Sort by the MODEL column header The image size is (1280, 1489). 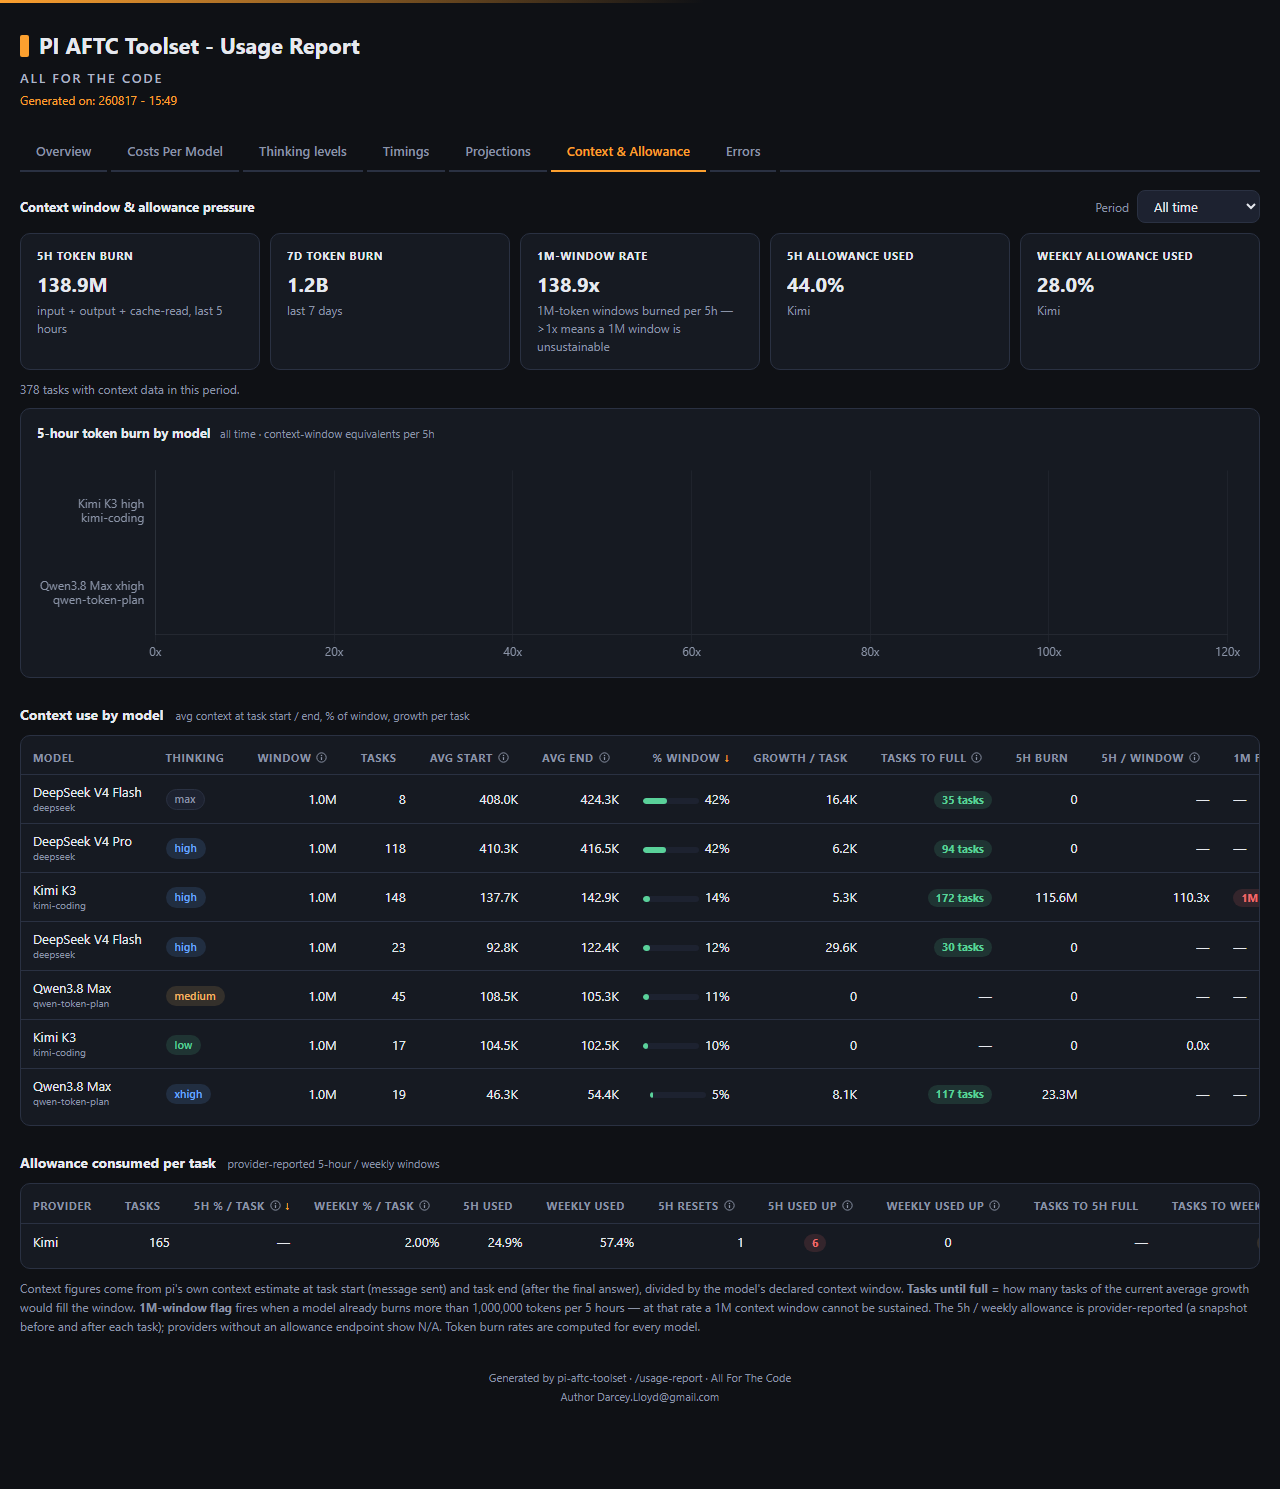point(53,758)
